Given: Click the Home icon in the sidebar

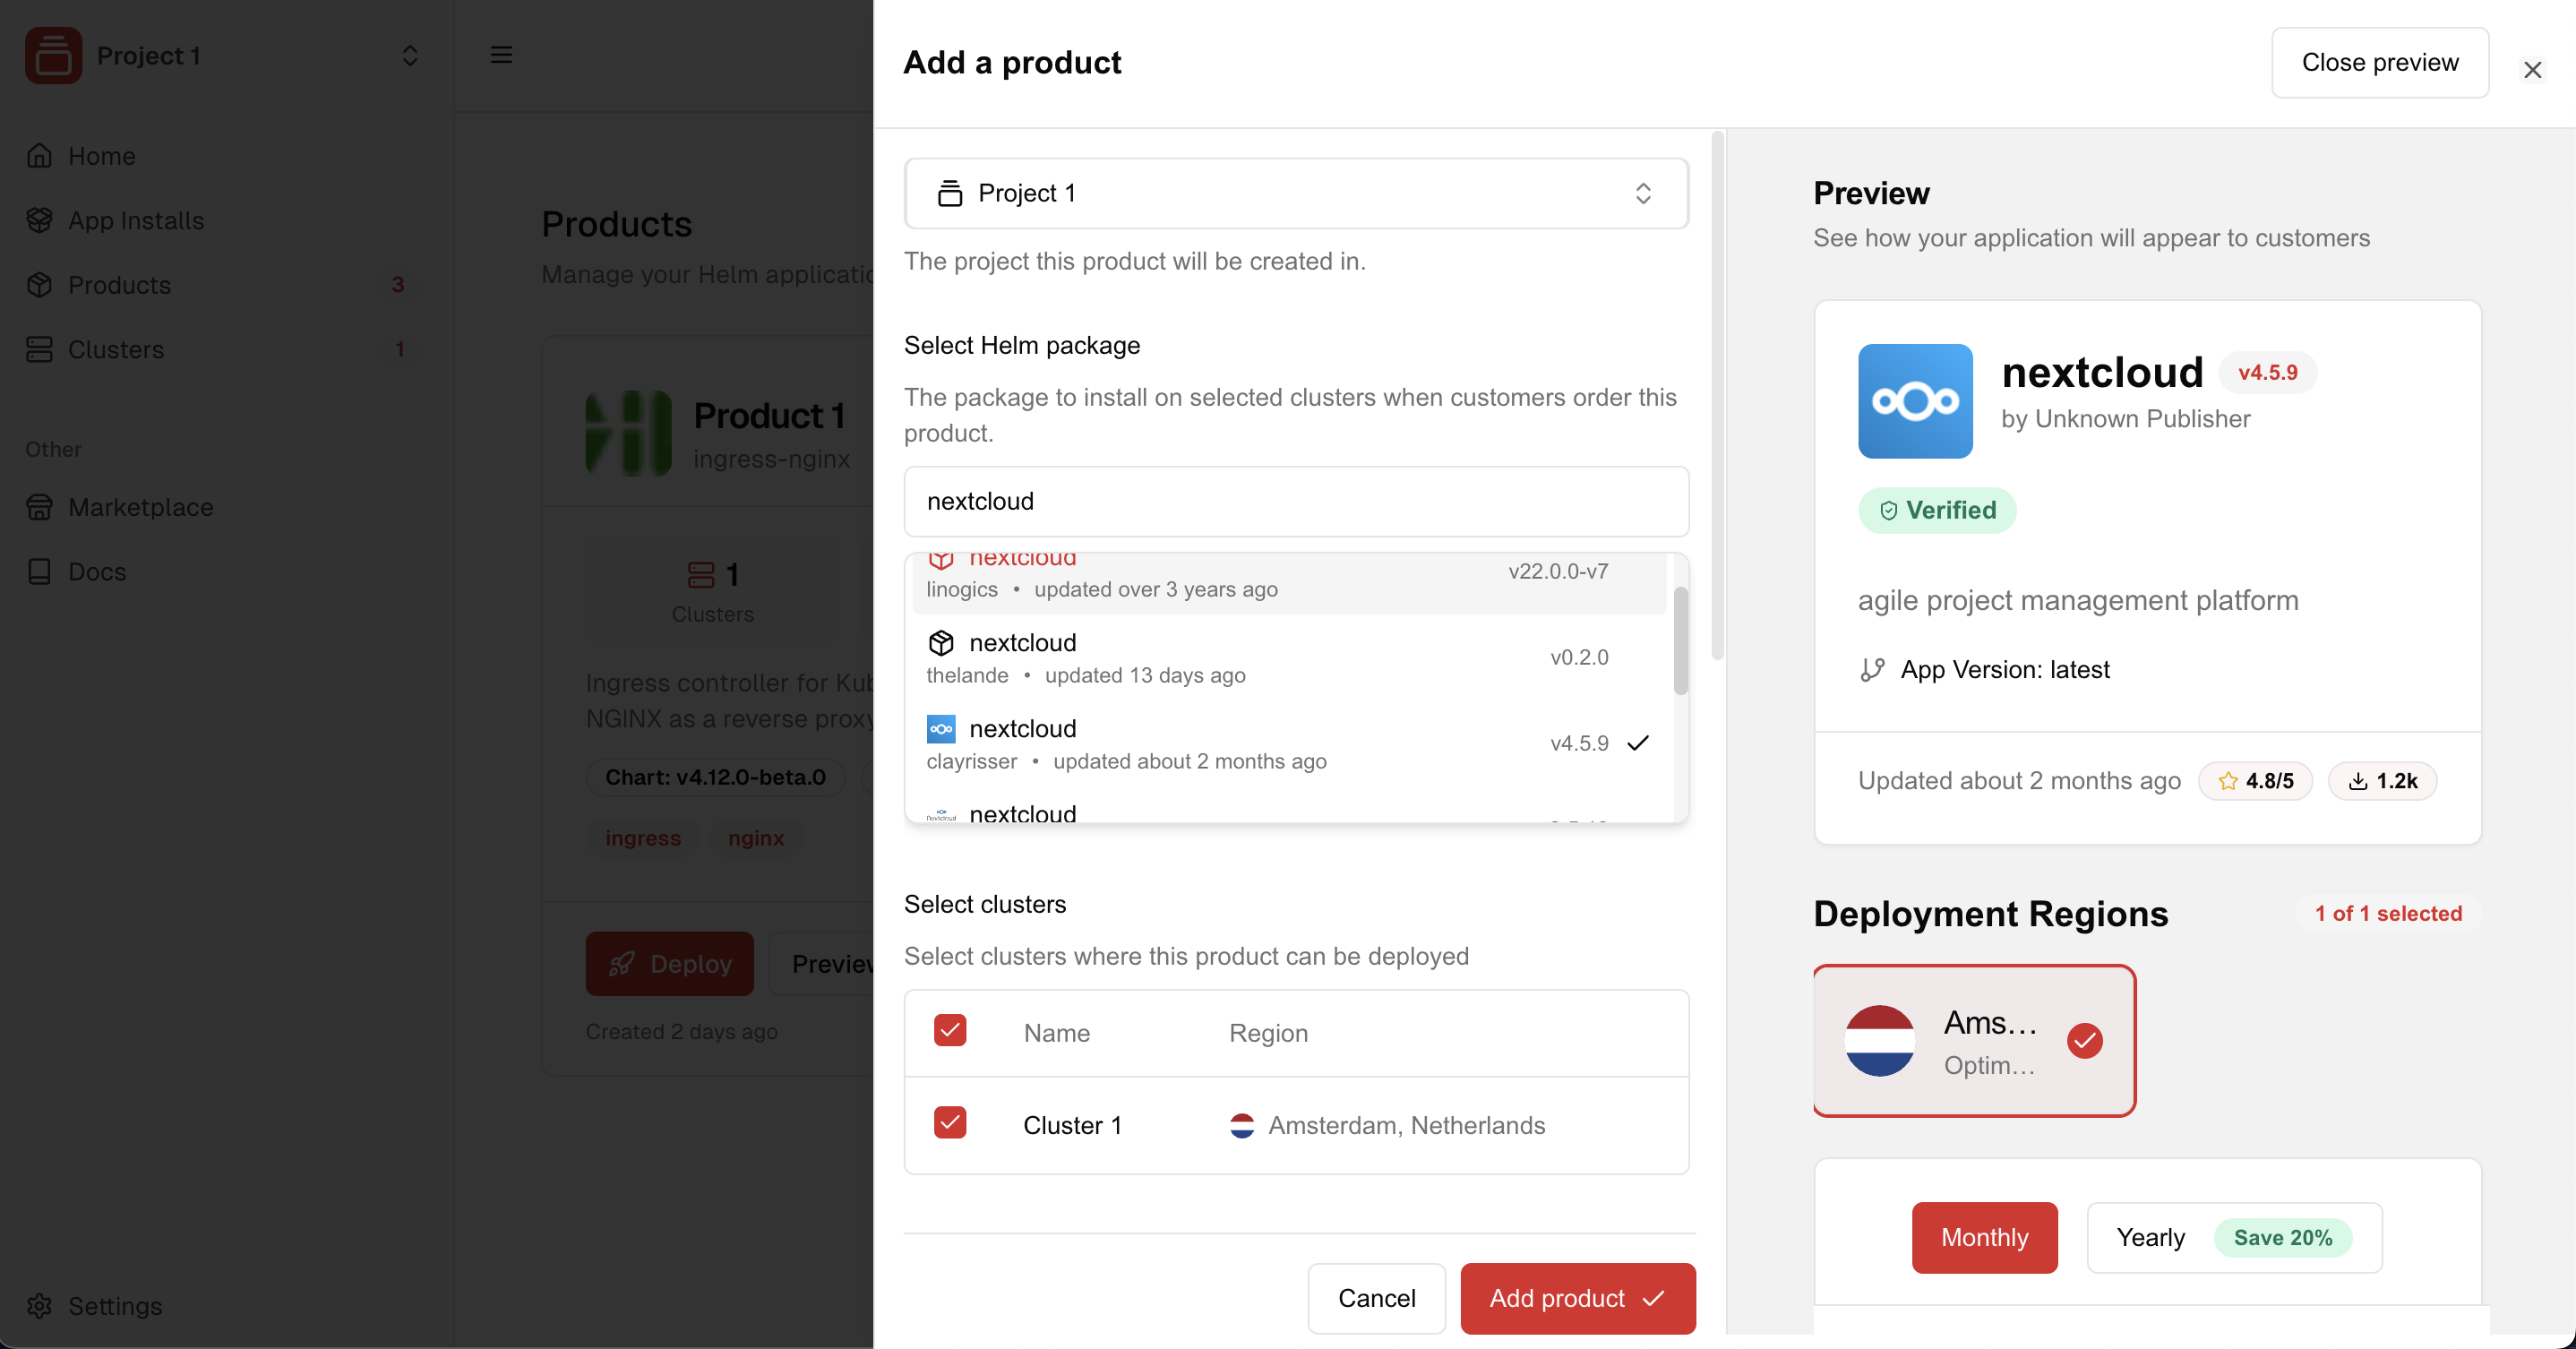Looking at the screenshot, I should [x=39, y=156].
